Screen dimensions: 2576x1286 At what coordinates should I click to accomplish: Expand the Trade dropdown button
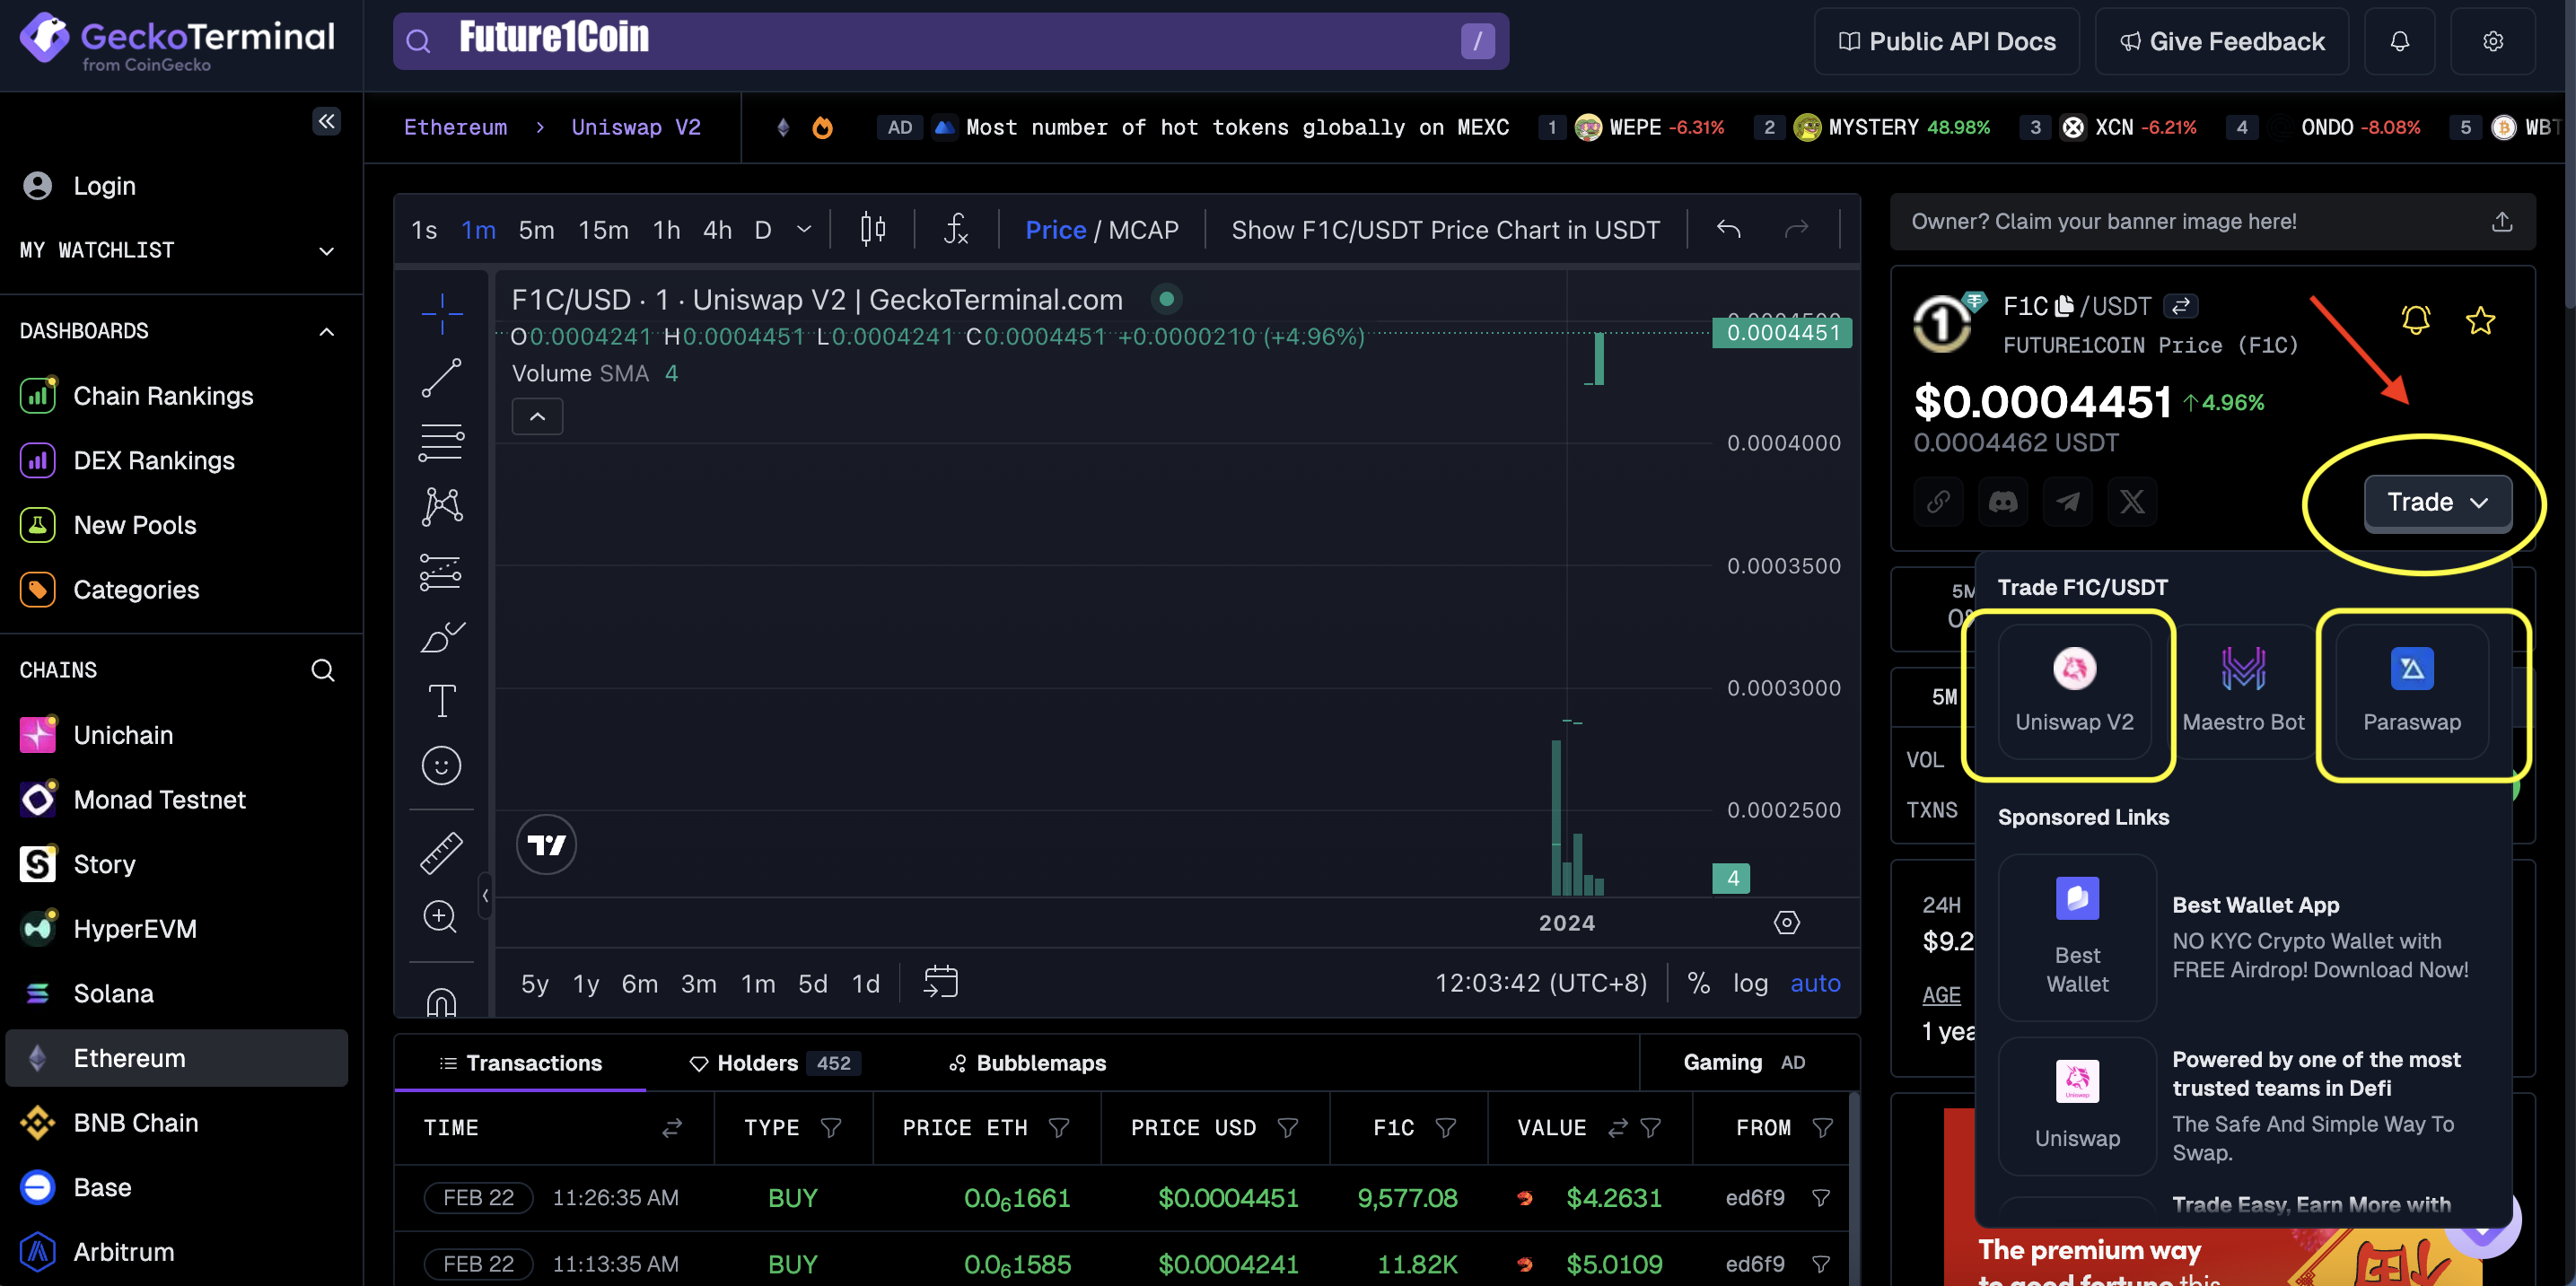2437,502
